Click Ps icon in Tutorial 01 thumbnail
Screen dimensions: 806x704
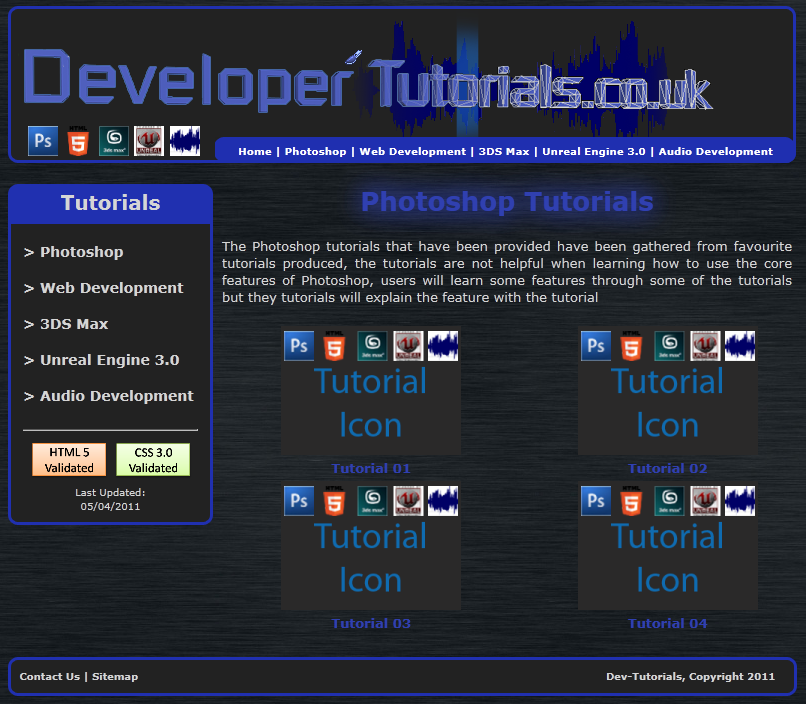point(299,346)
